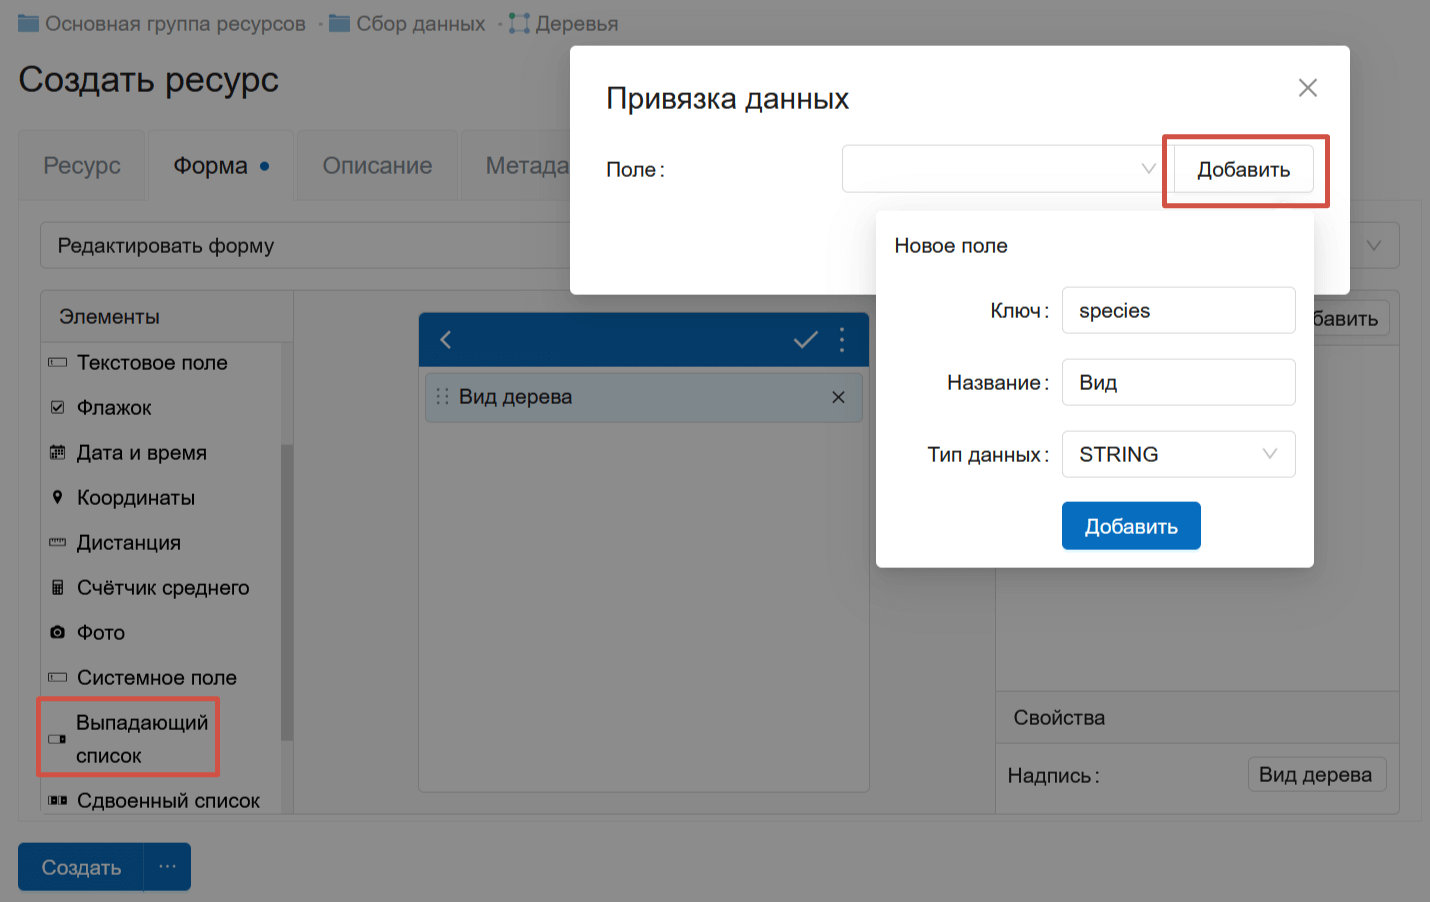Screen dimensions: 1430x902
Task: Expand the Поле dropdown in data binding
Action: point(1000,169)
